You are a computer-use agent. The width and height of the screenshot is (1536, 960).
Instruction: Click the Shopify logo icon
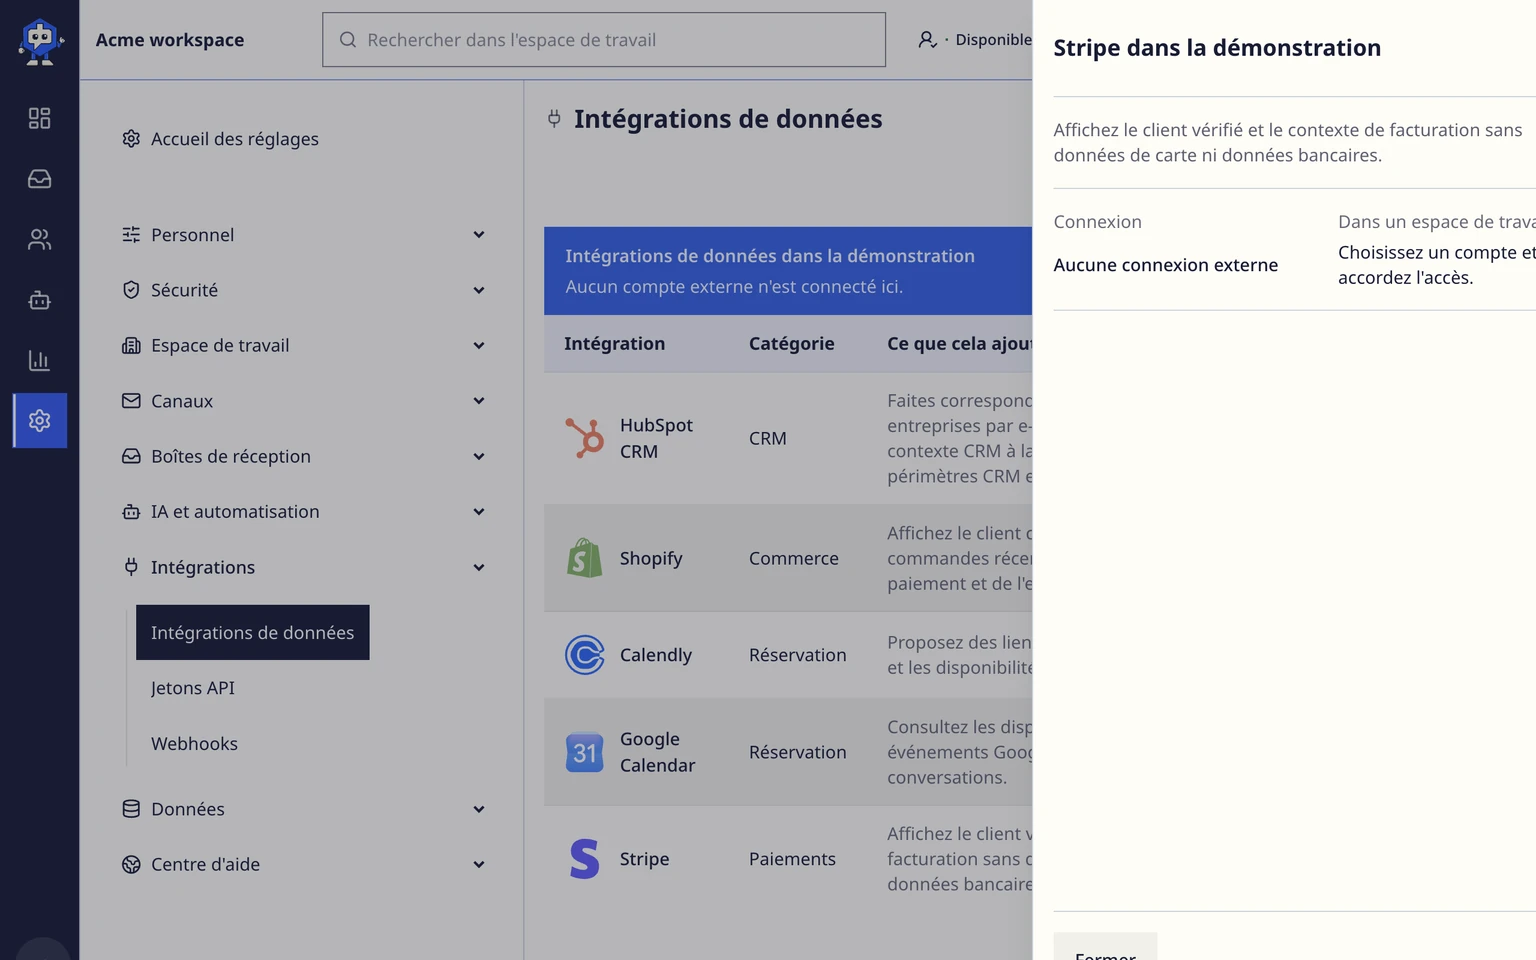(x=584, y=558)
